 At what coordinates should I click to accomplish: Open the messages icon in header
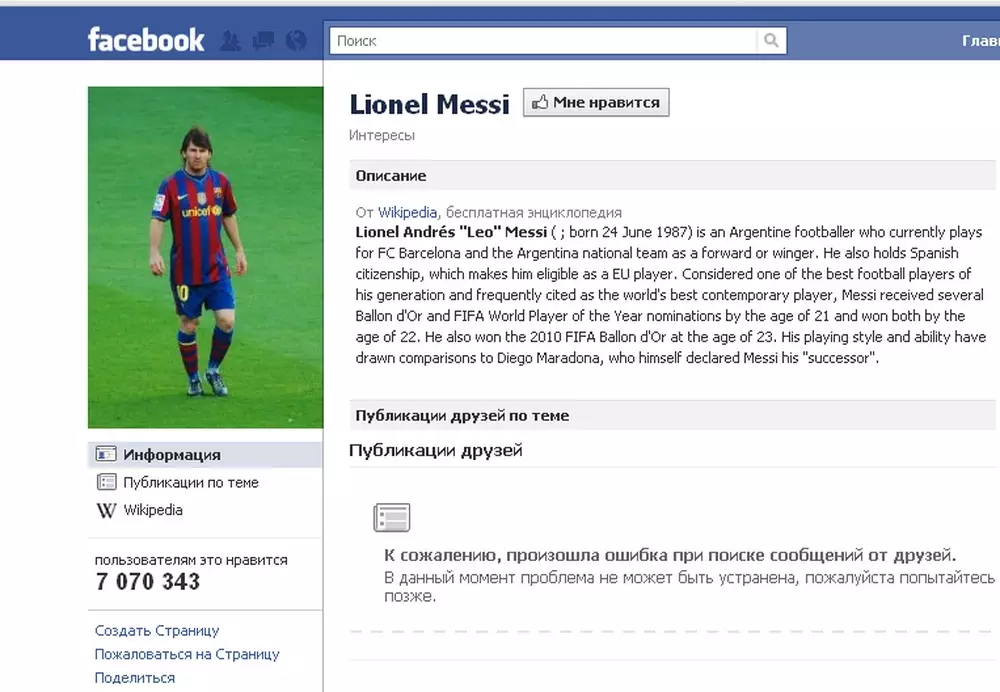(x=263, y=41)
